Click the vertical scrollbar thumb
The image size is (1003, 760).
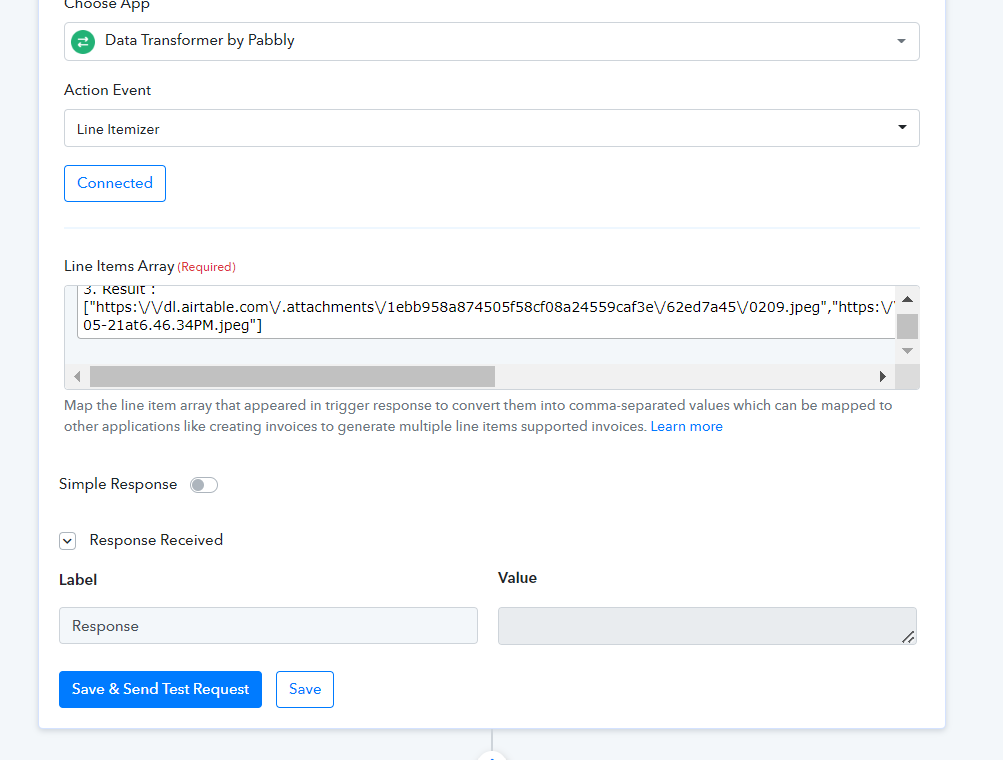tap(907, 326)
